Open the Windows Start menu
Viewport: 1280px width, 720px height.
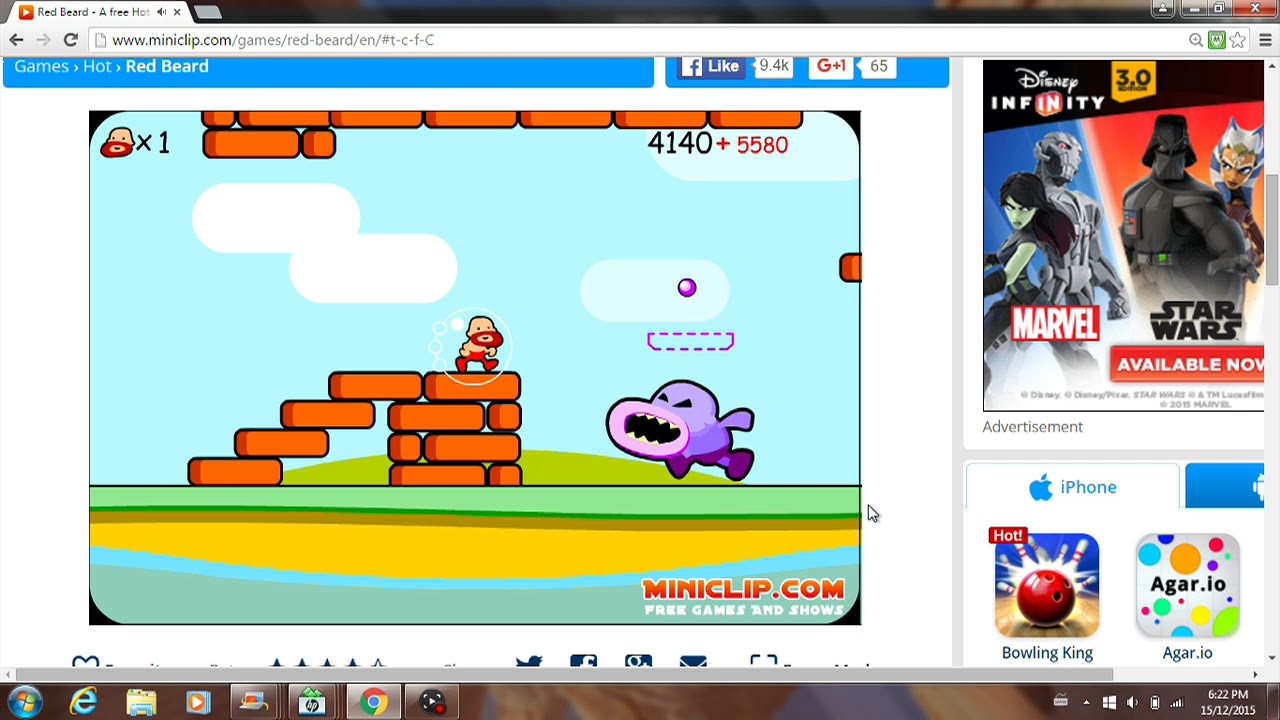click(25, 702)
